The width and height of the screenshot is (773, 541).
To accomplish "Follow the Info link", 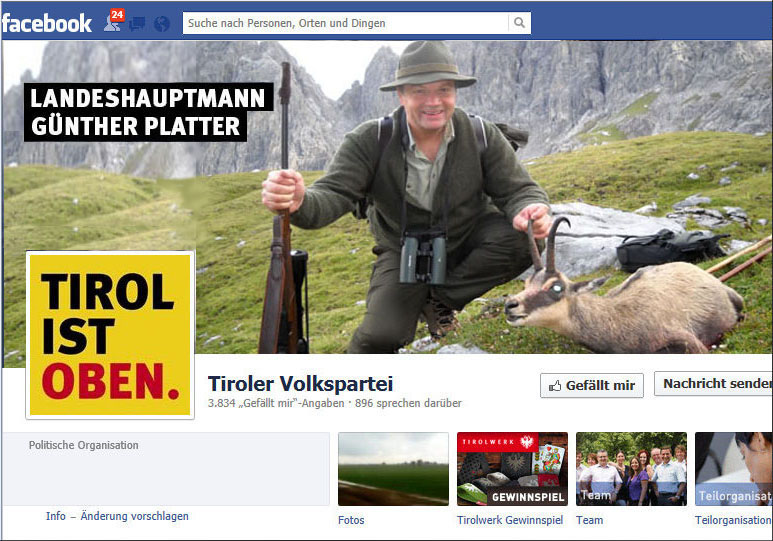I will click(x=56, y=516).
